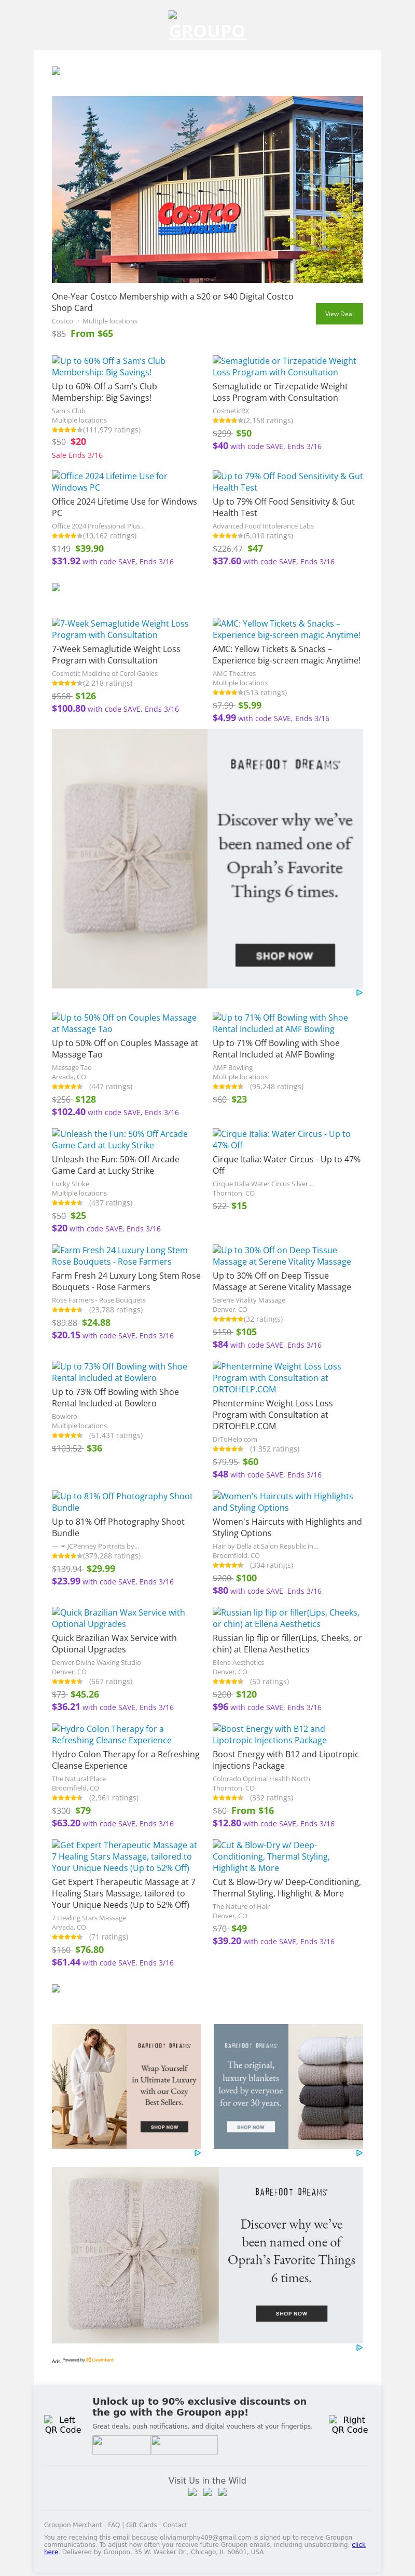Open the AMC Yellow Tickets & Snacks deal
415x2576 pixels.
286,629
